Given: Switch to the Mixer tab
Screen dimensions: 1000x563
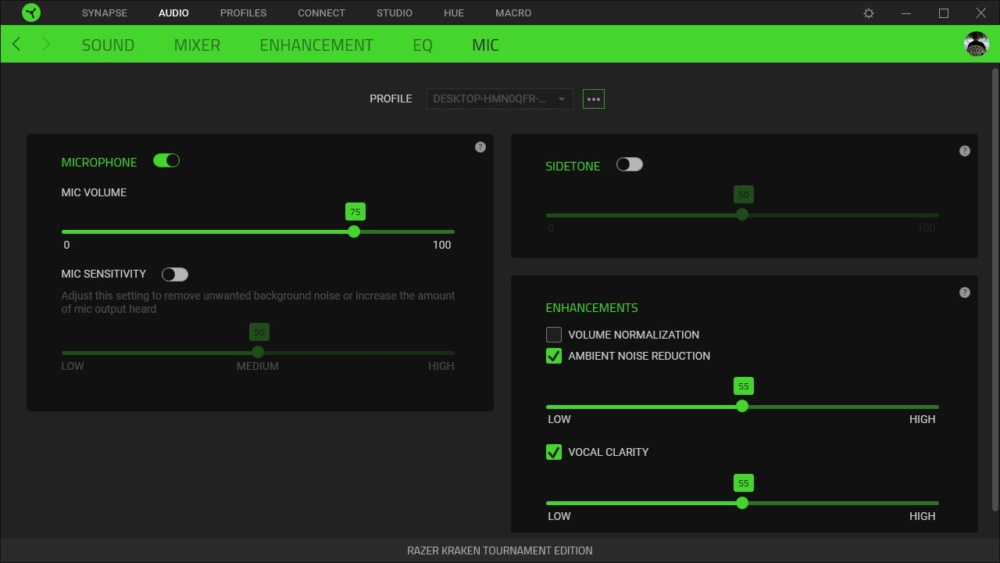Looking at the screenshot, I should pyautogui.click(x=197, y=45).
